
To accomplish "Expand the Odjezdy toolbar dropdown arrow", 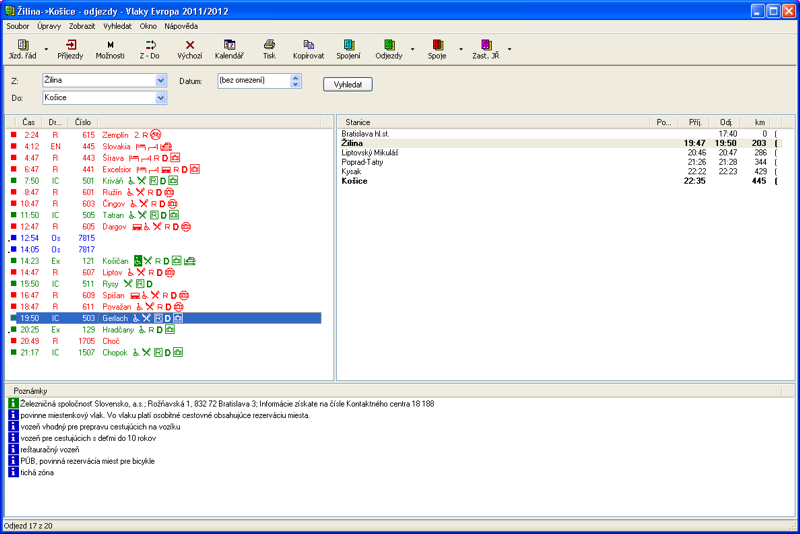I will pyautogui.click(x=412, y=49).
